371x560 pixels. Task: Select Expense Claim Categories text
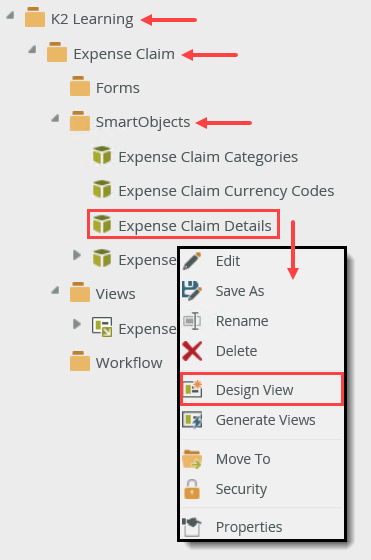[208, 157]
